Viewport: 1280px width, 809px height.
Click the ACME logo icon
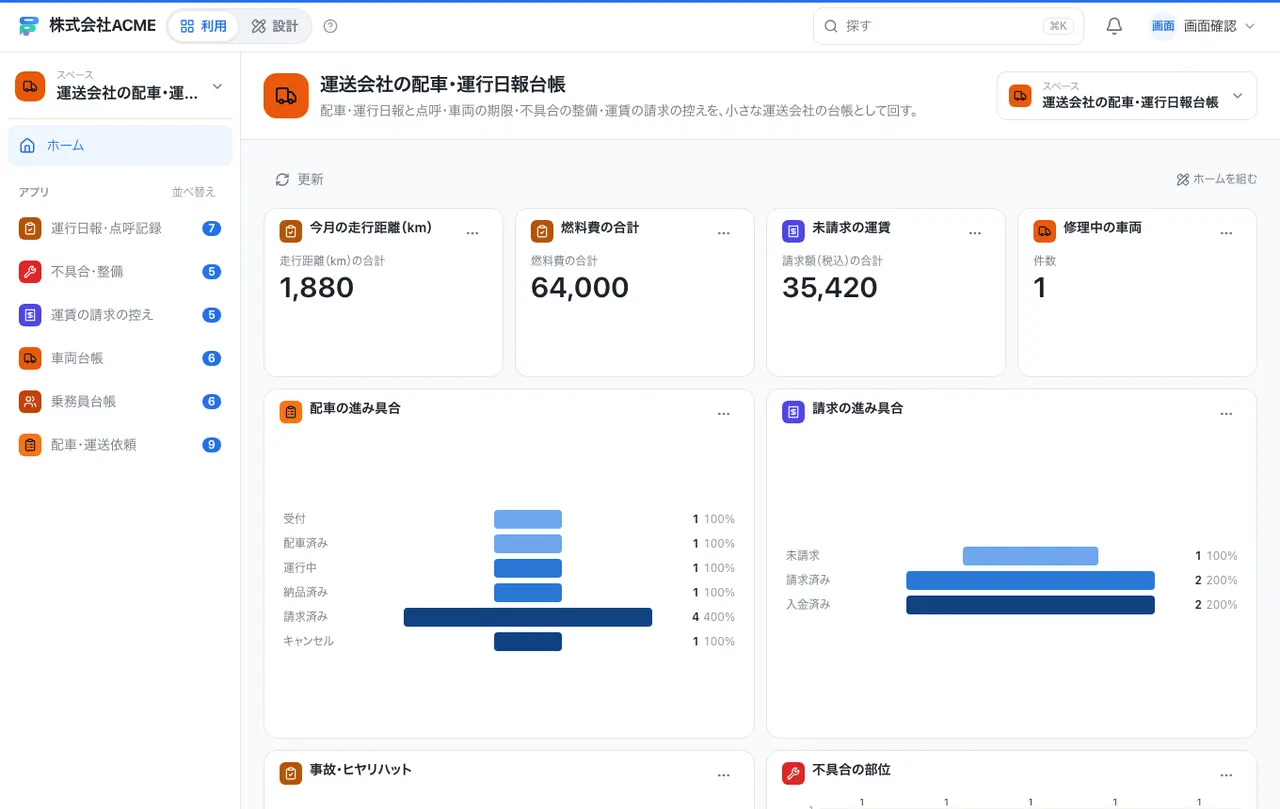(x=29, y=26)
